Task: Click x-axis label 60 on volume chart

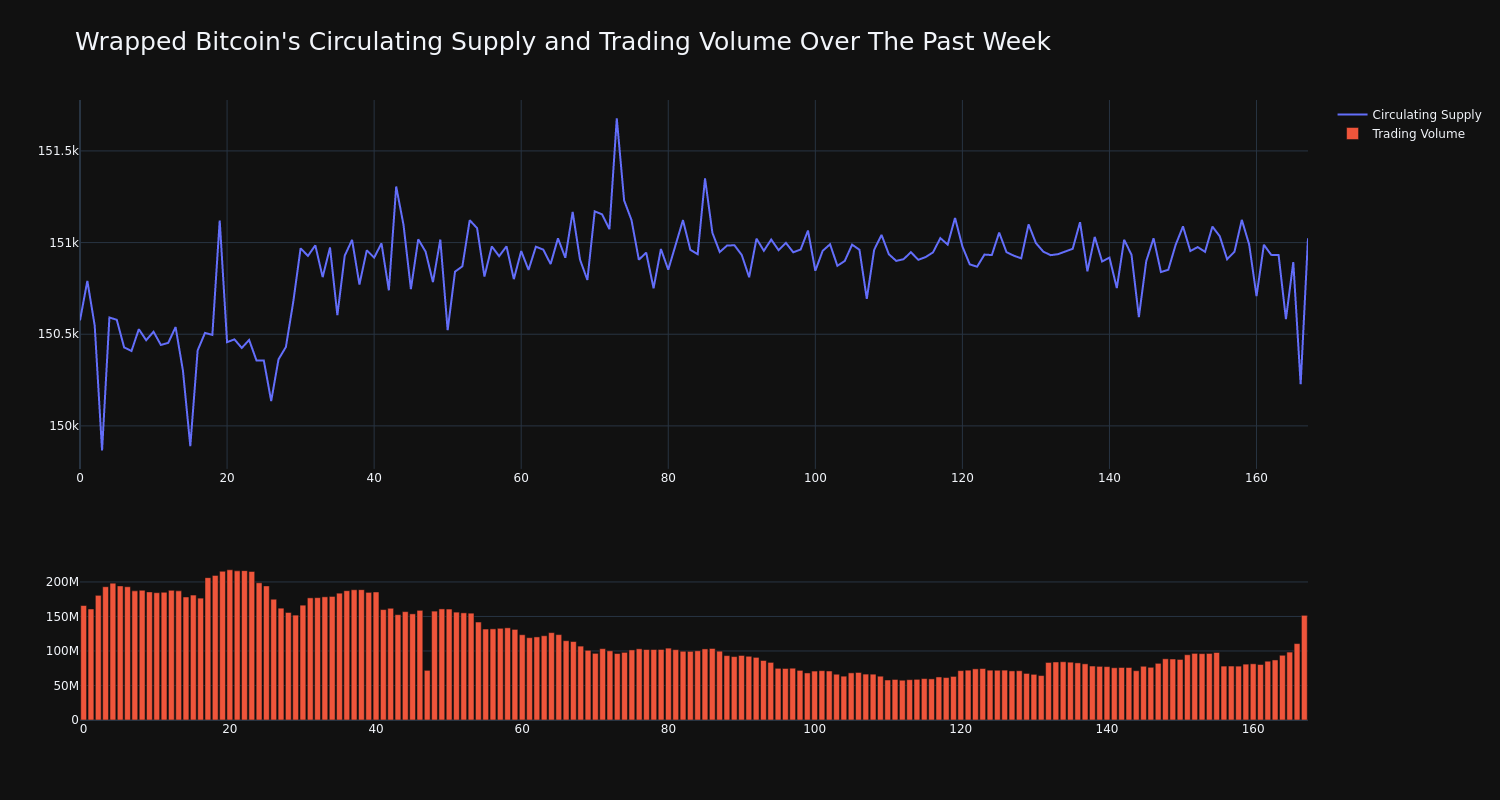Action: (x=522, y=729)
